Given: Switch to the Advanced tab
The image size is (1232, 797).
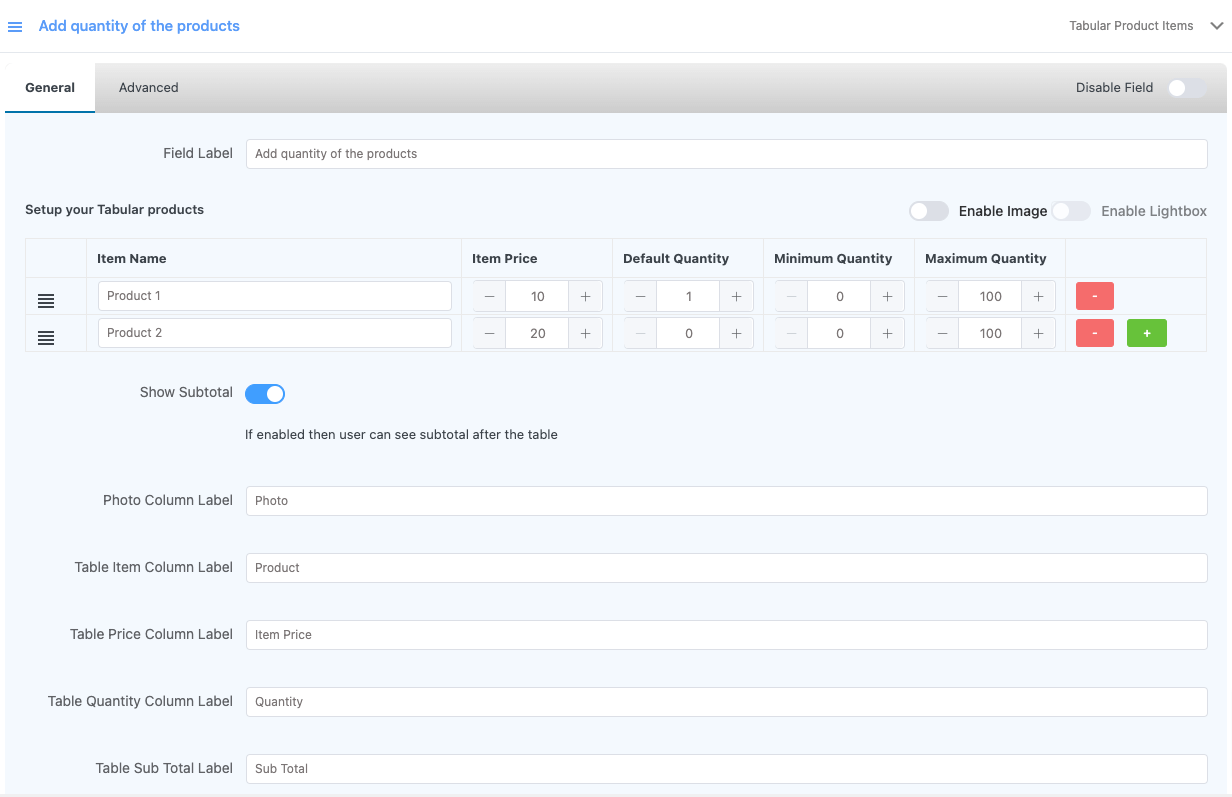Looking at the screenshot, I should 149,88.
